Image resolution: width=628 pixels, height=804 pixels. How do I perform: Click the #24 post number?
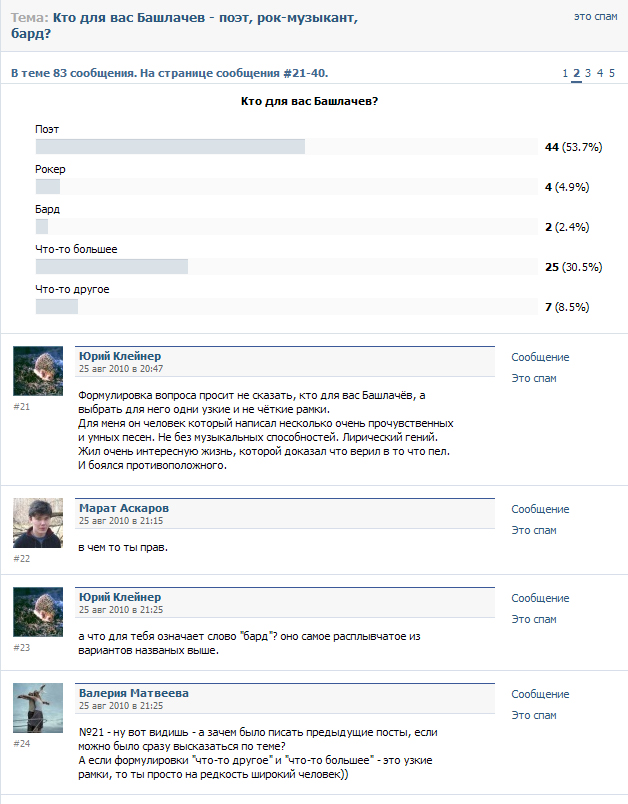[22, 743]
